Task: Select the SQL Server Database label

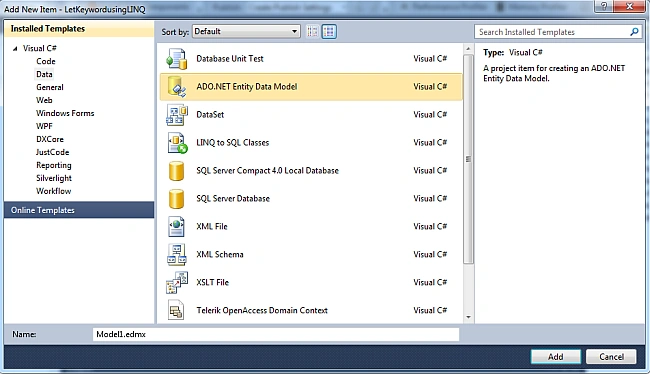Action: click(x=233, y=199)
